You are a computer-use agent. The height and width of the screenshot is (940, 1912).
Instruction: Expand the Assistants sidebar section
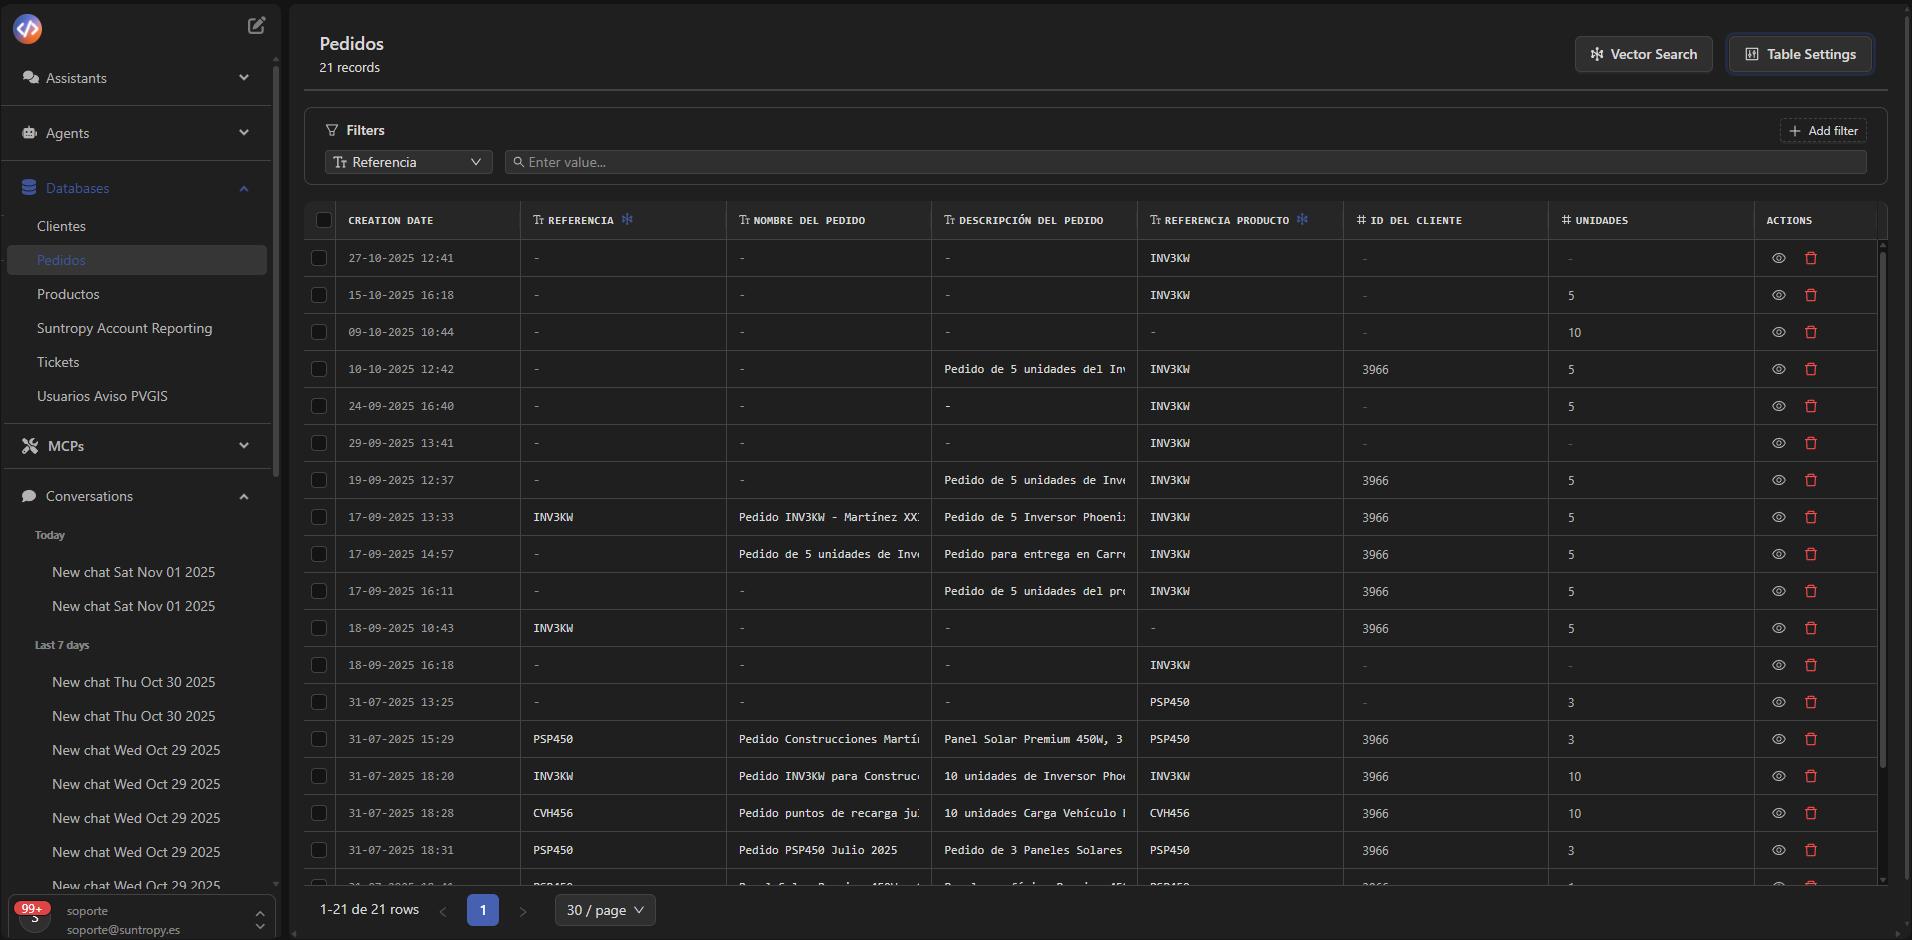(x=136, y=78)
